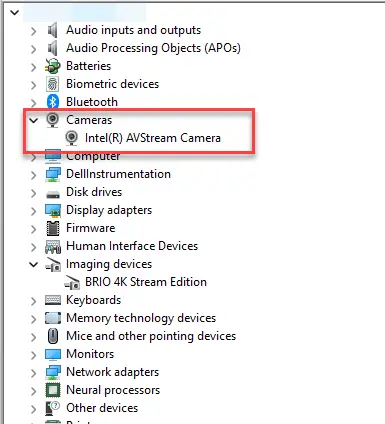385x424 pixels.
Task: Select Audio Processing Objects (APOs) label
Action: (153, 48)
